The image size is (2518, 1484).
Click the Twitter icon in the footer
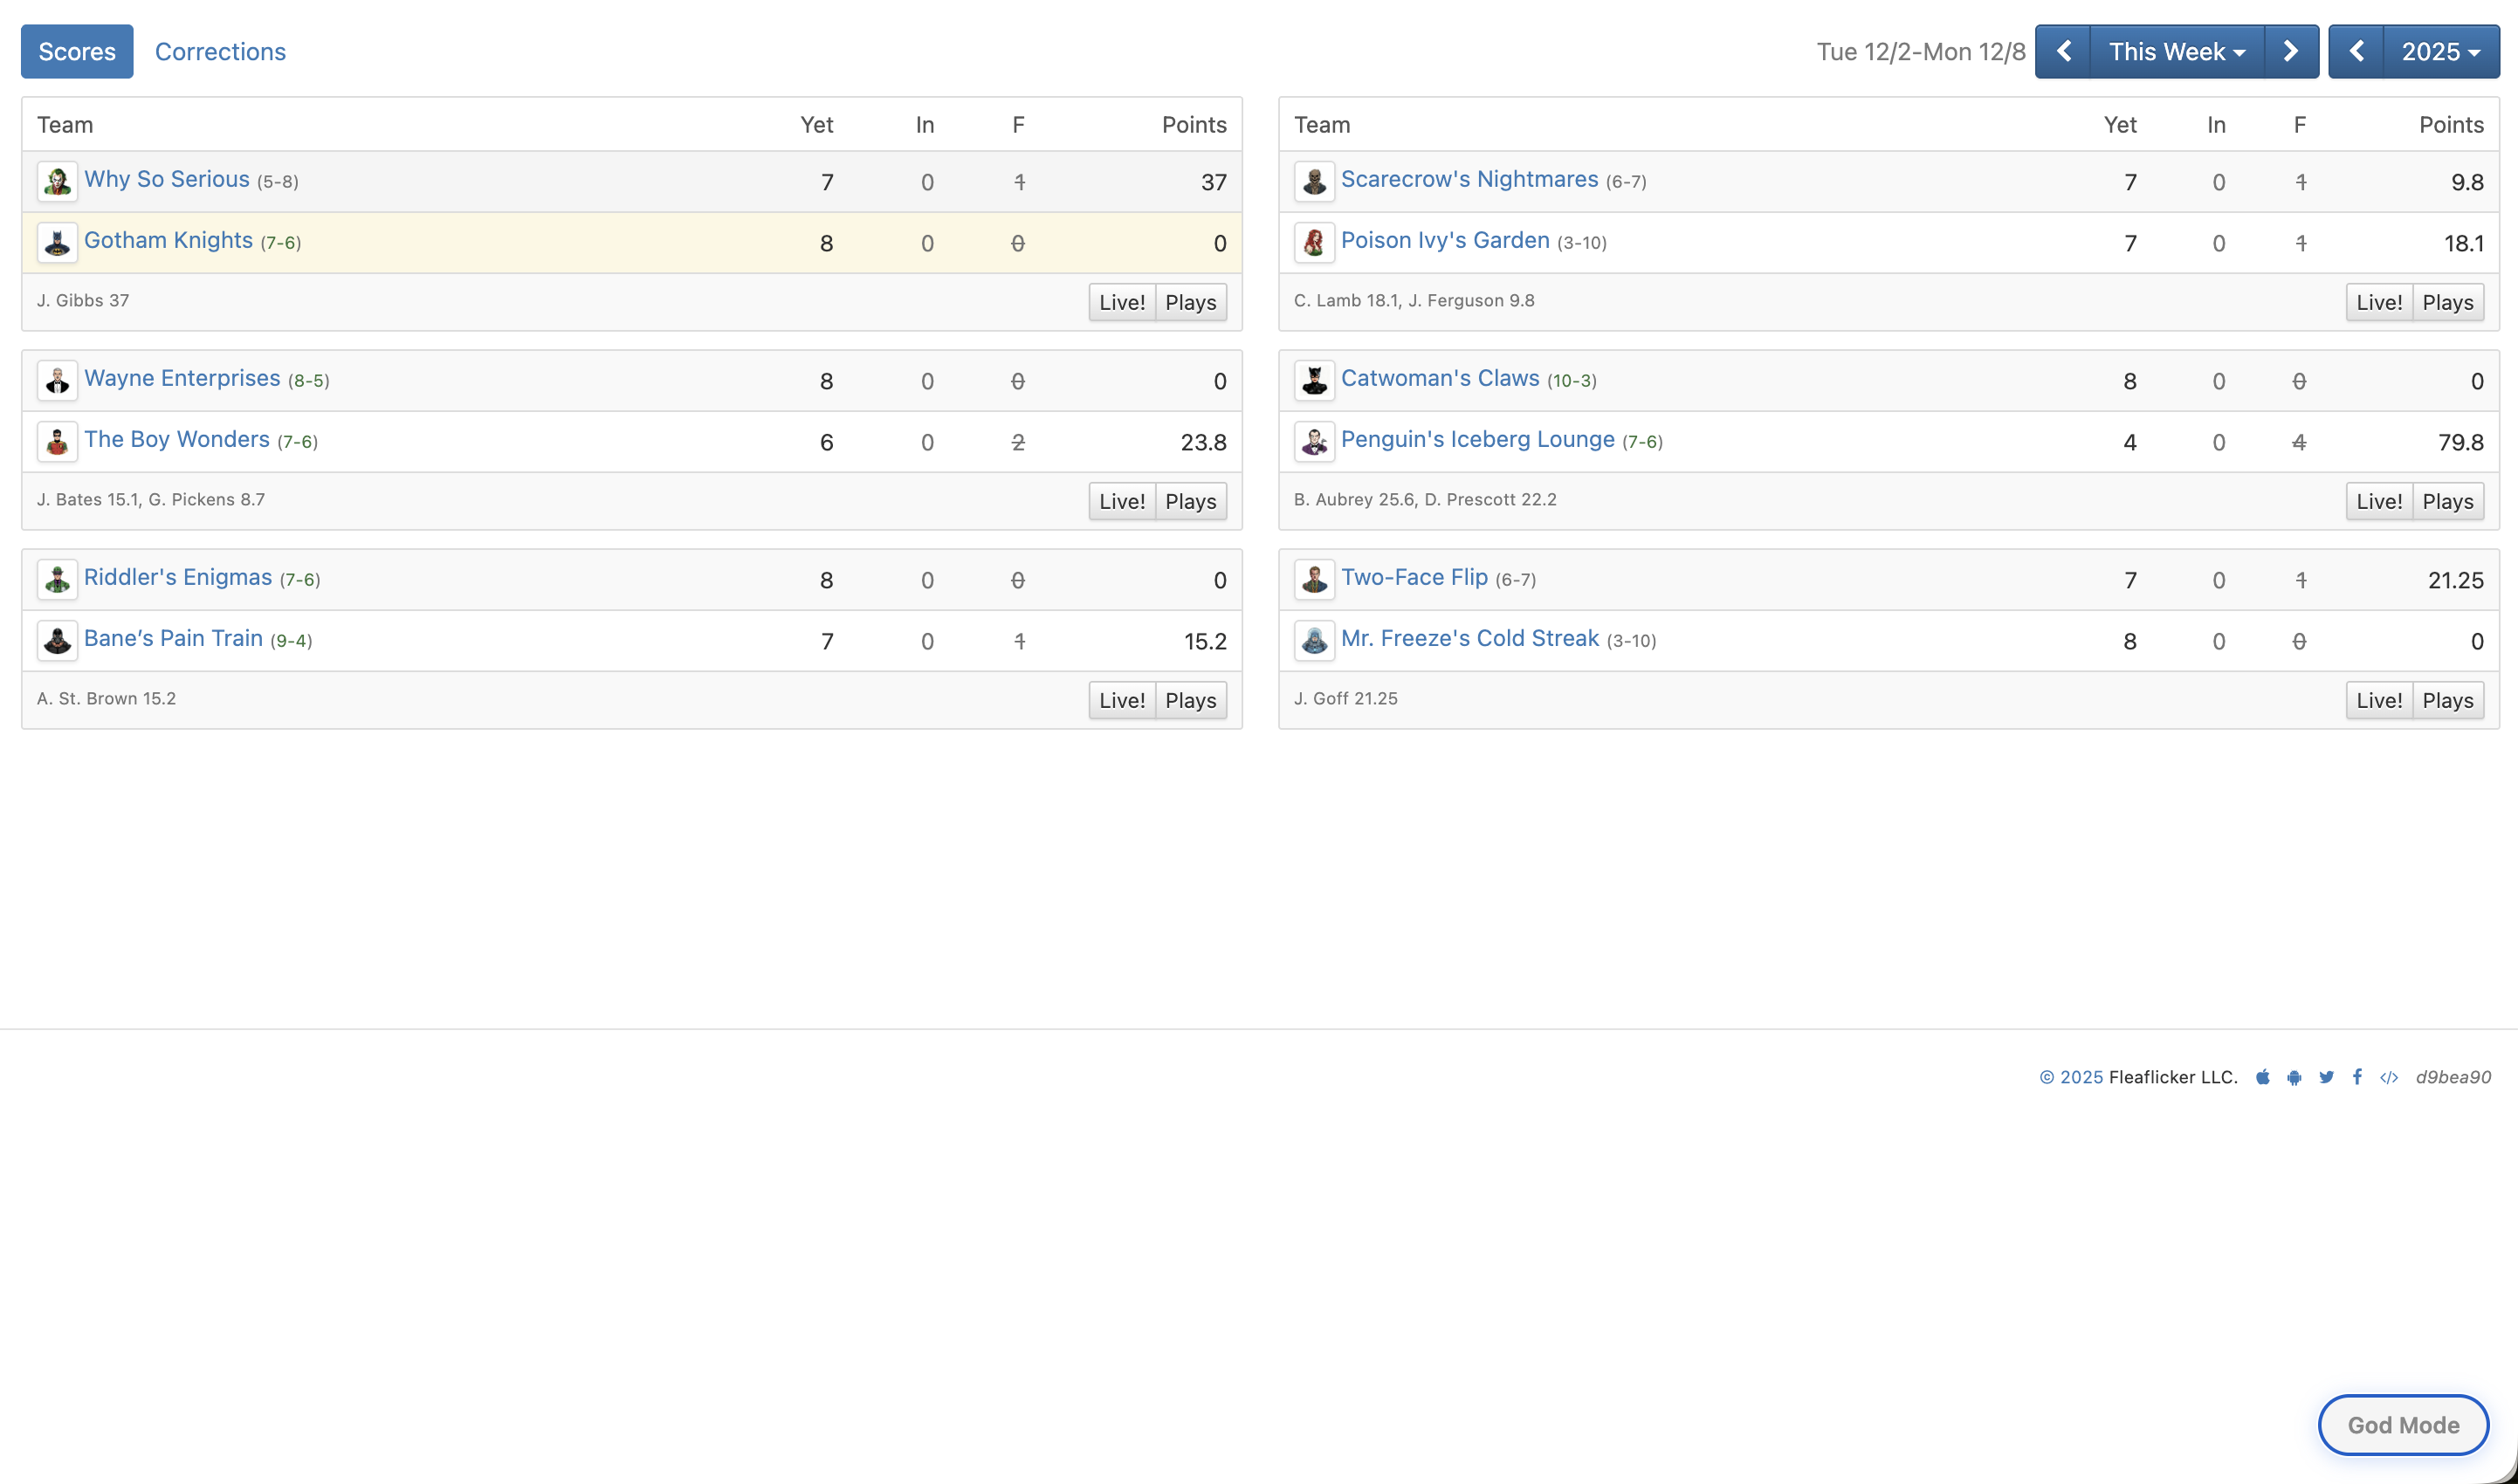(2326, 1077)
